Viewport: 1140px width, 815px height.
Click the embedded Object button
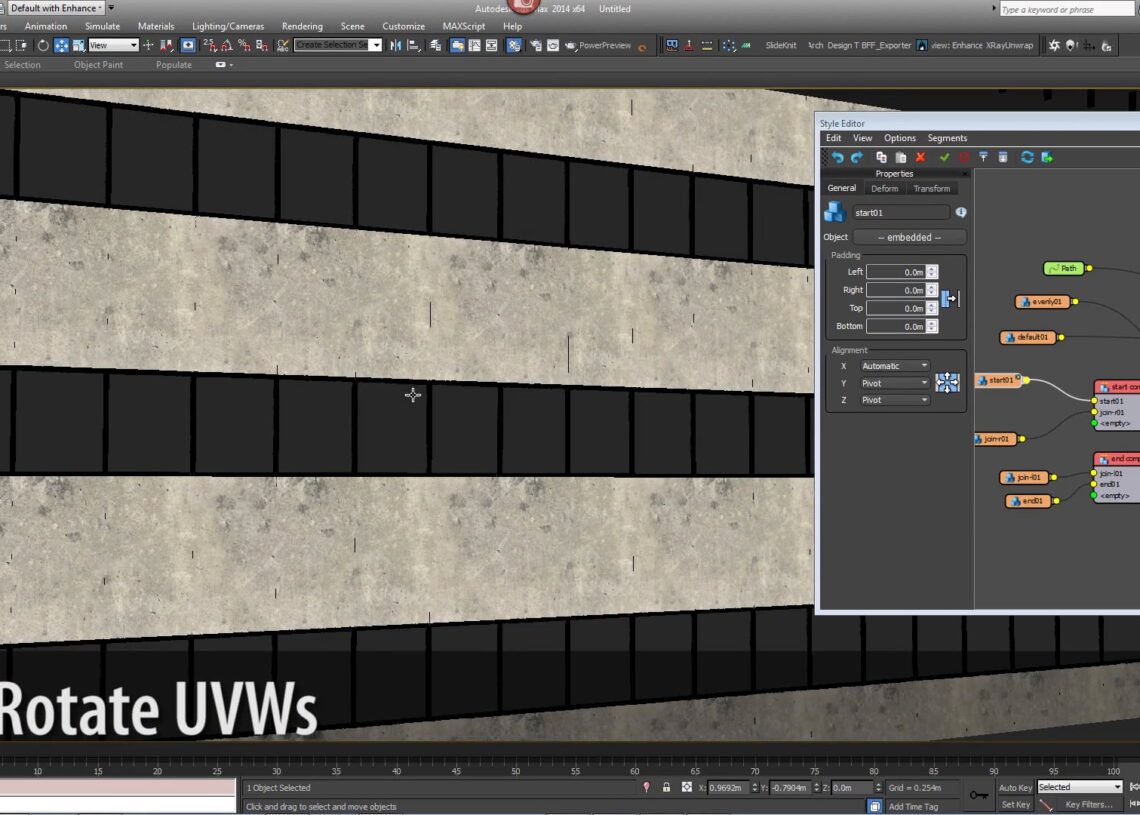tap(909, 237)
